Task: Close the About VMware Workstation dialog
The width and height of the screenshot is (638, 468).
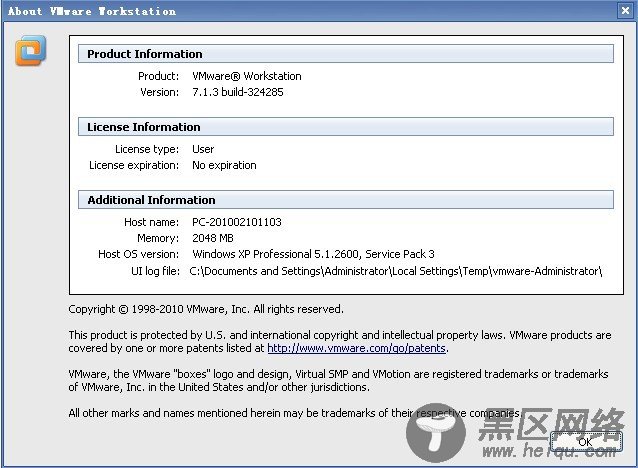Action: coord(625,11)
